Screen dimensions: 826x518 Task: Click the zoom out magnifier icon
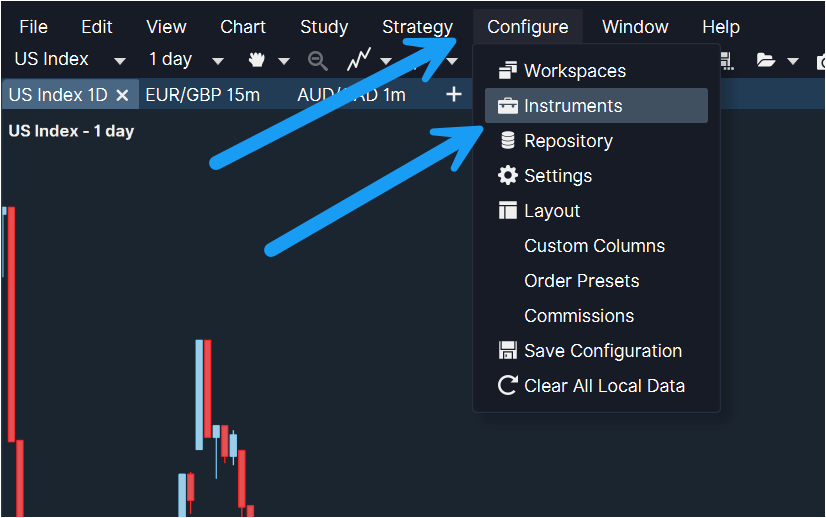317,60
